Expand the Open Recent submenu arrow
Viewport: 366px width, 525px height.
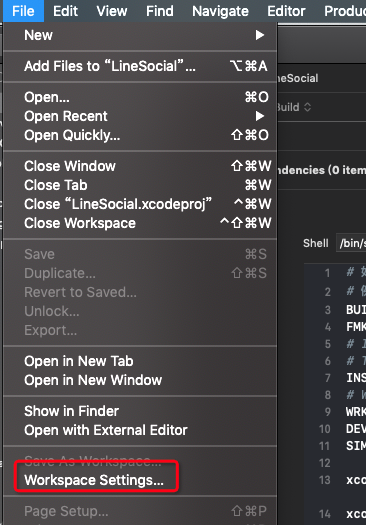coord(260,116)
